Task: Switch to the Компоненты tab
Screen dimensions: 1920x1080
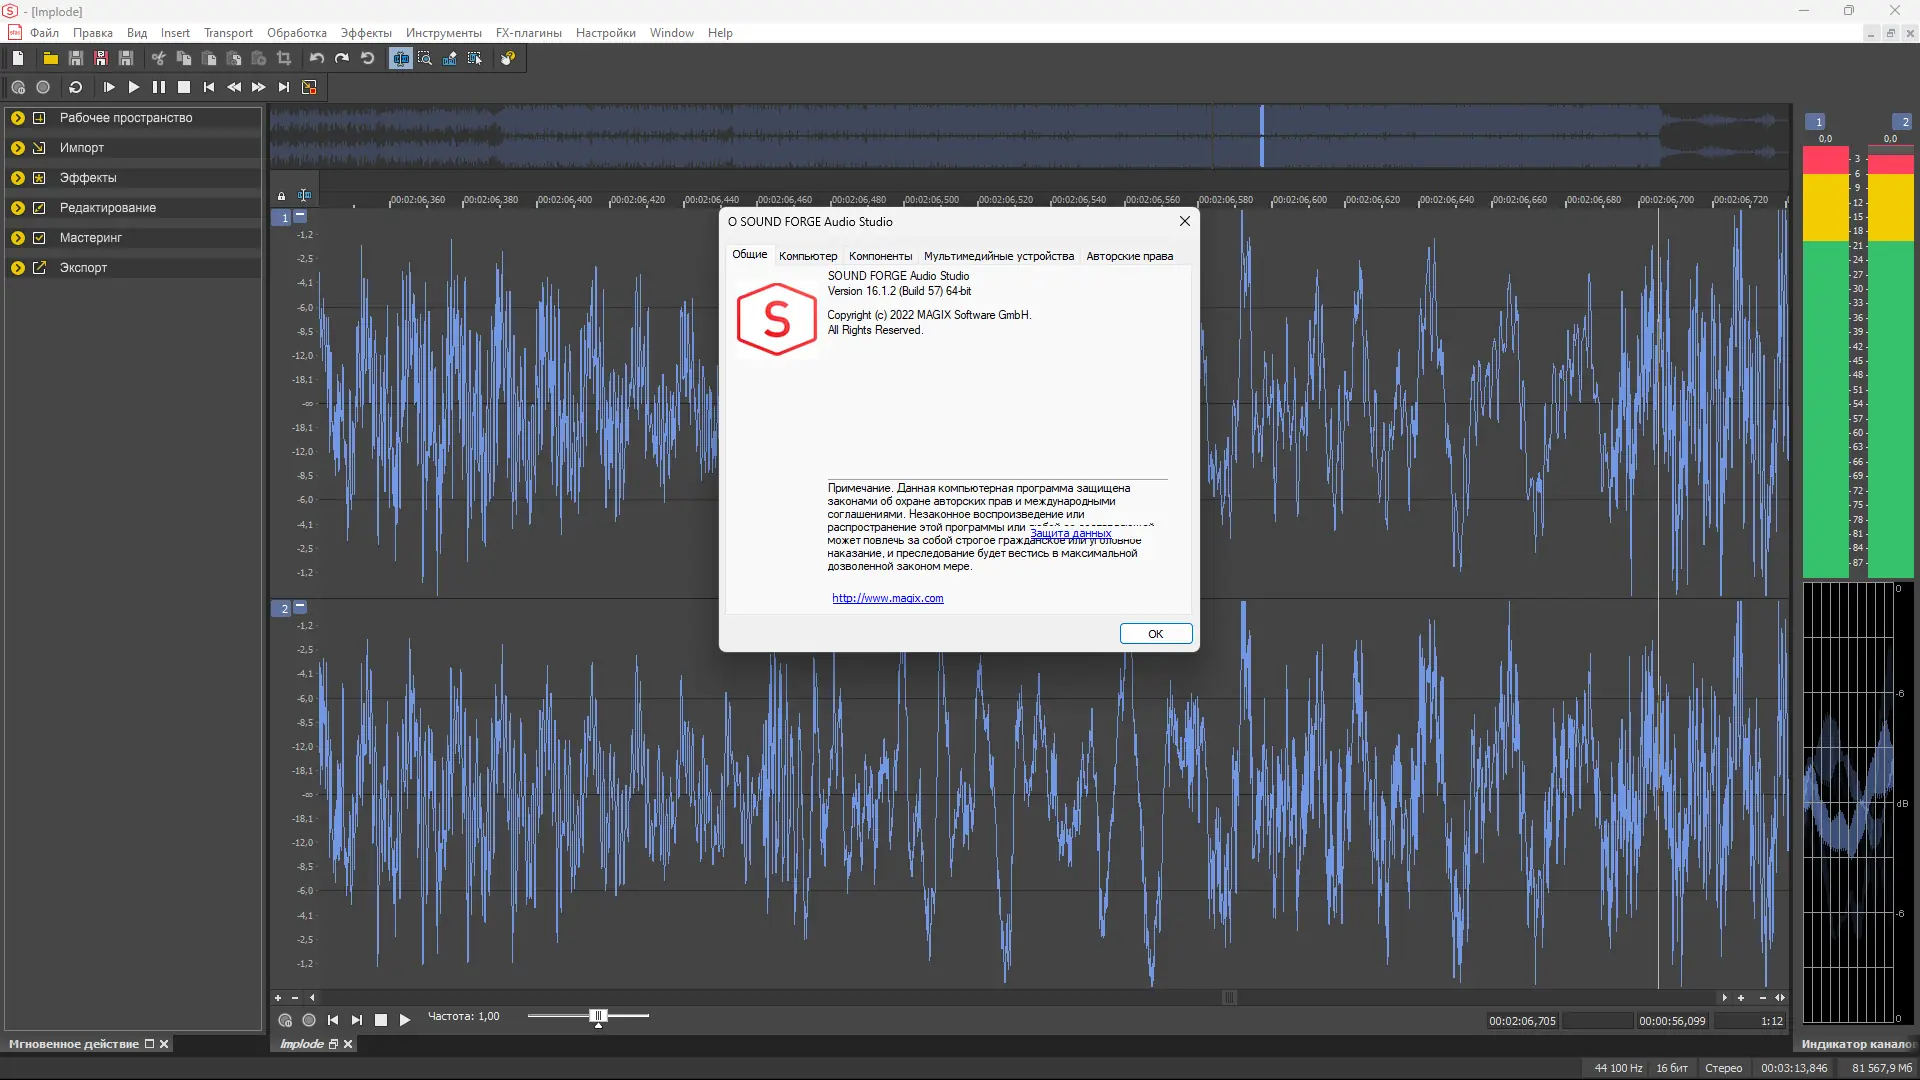Action: (x=880, y=256)
